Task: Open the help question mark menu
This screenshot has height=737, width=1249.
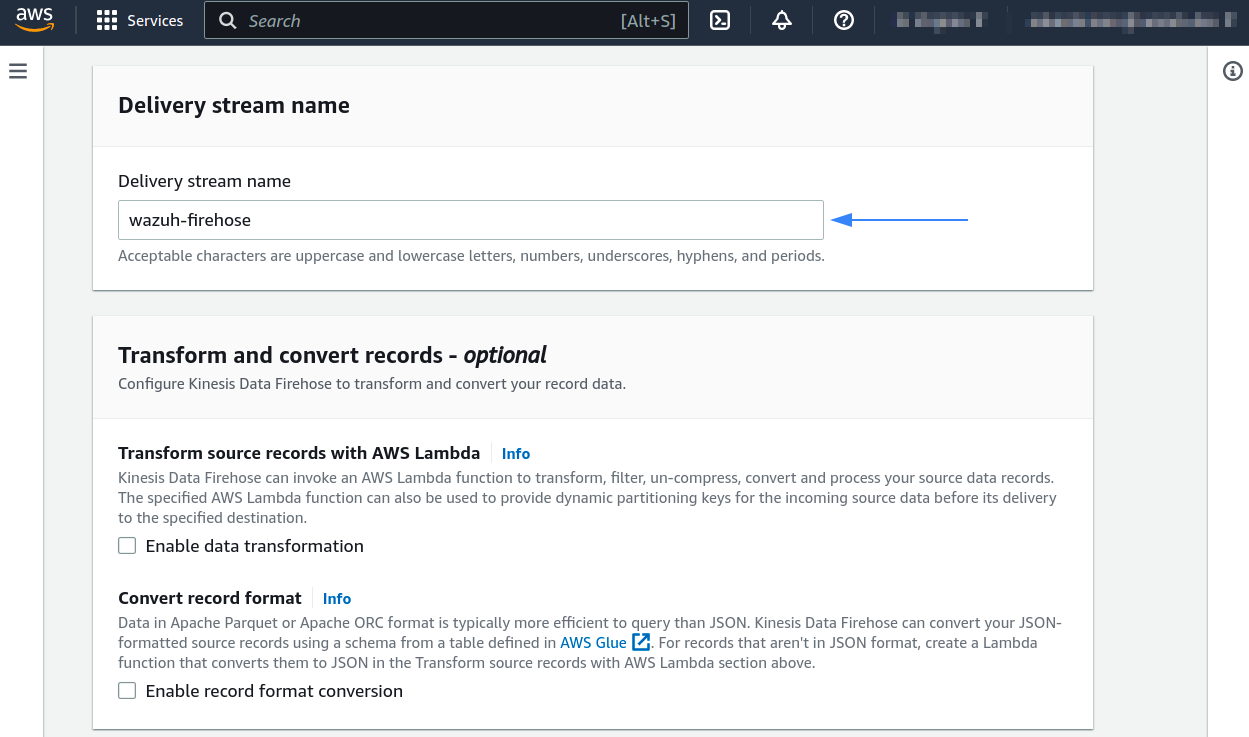Action: coord(844,20)
